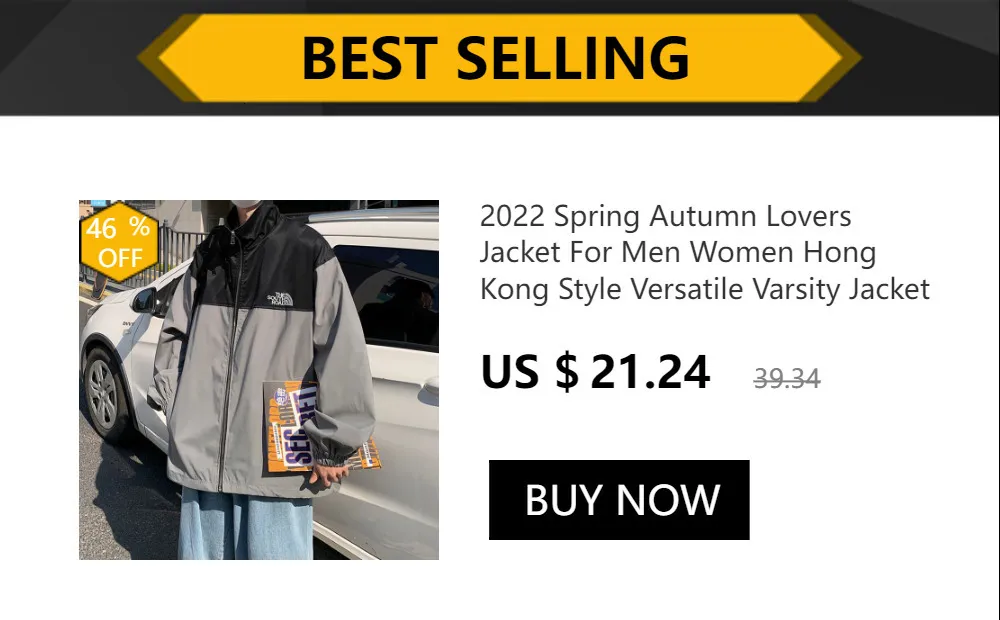Open the jacket product title link
Viewport: 1000px width, 620px height.
point(705,253)
